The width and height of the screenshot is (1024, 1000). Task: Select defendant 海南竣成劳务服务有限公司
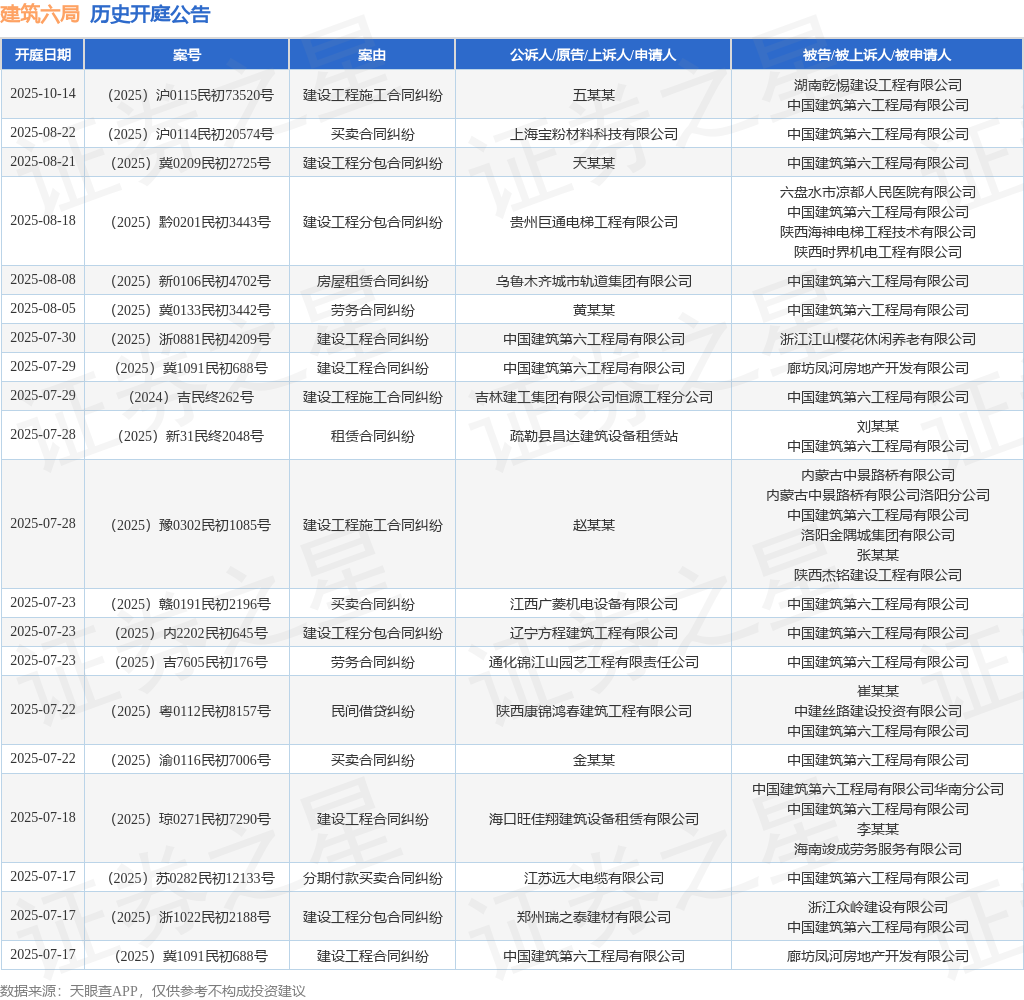878,849
